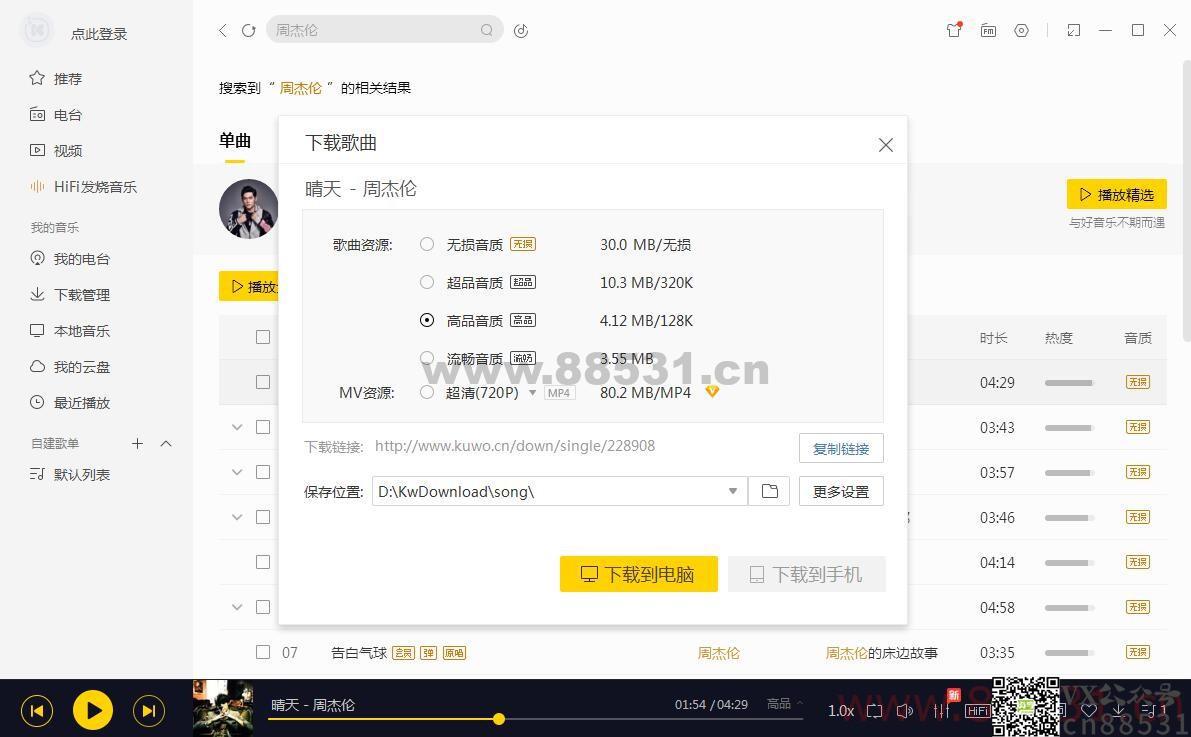
Task: Open the song recognition icon next to search
Action: [521, 30]
